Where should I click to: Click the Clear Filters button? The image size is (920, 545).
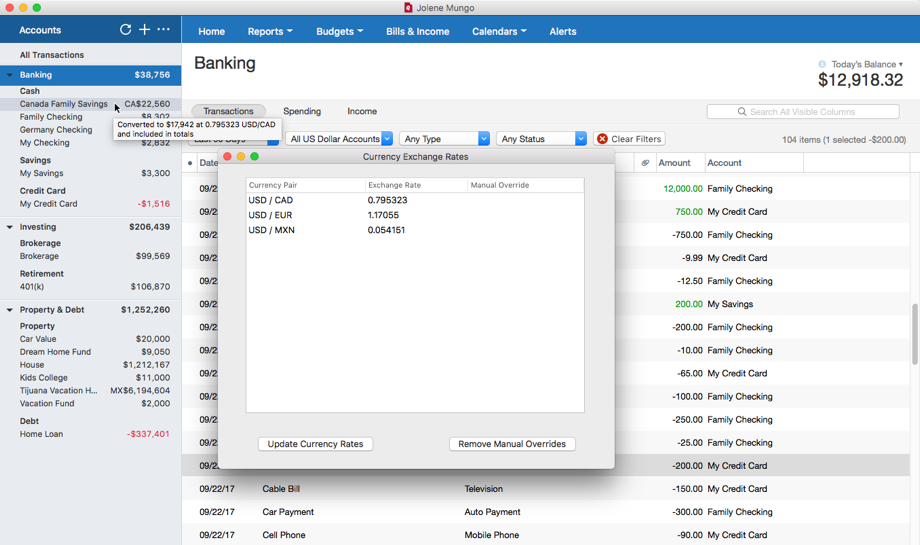pyautogui.click(x=629, y=139)
